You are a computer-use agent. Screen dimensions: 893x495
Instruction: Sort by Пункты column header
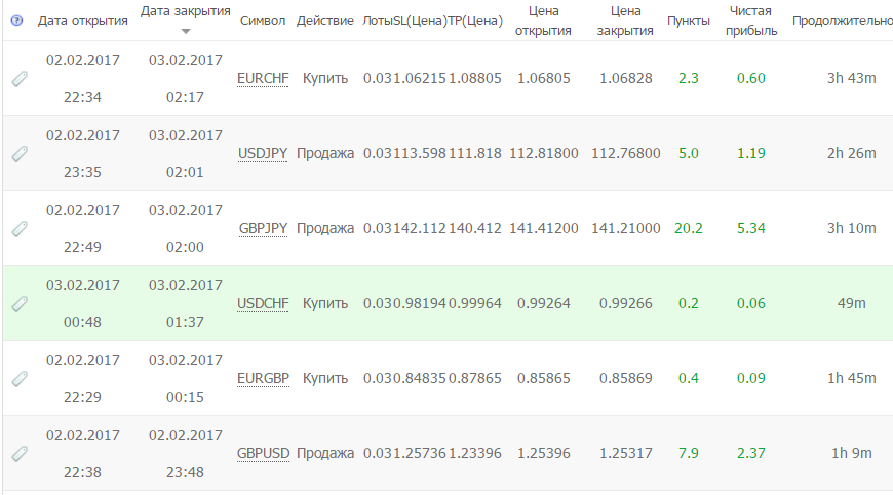[x=688, y=21]
